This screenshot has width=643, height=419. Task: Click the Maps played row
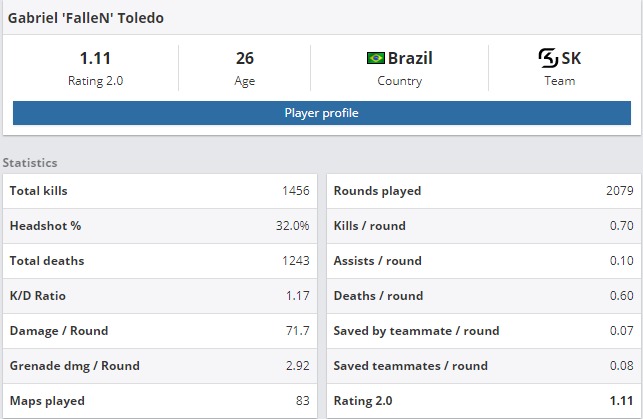(160, 401)
